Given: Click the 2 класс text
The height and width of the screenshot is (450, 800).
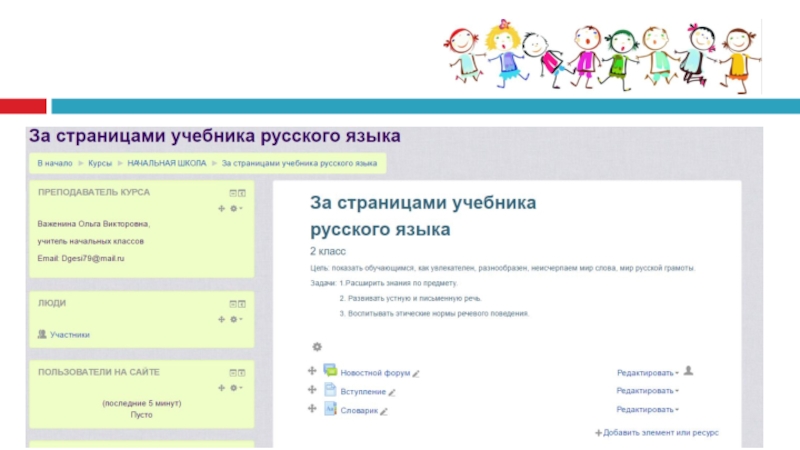Looking at the screenshot, I should 328,251.
